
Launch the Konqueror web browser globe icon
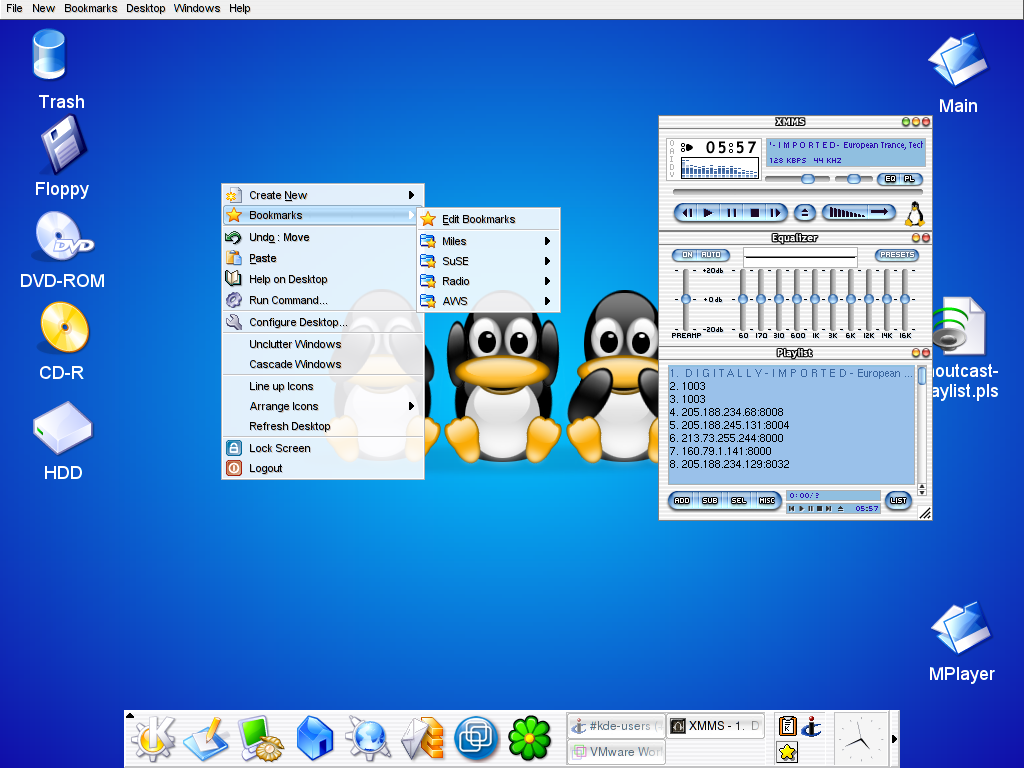coord(368,739)
